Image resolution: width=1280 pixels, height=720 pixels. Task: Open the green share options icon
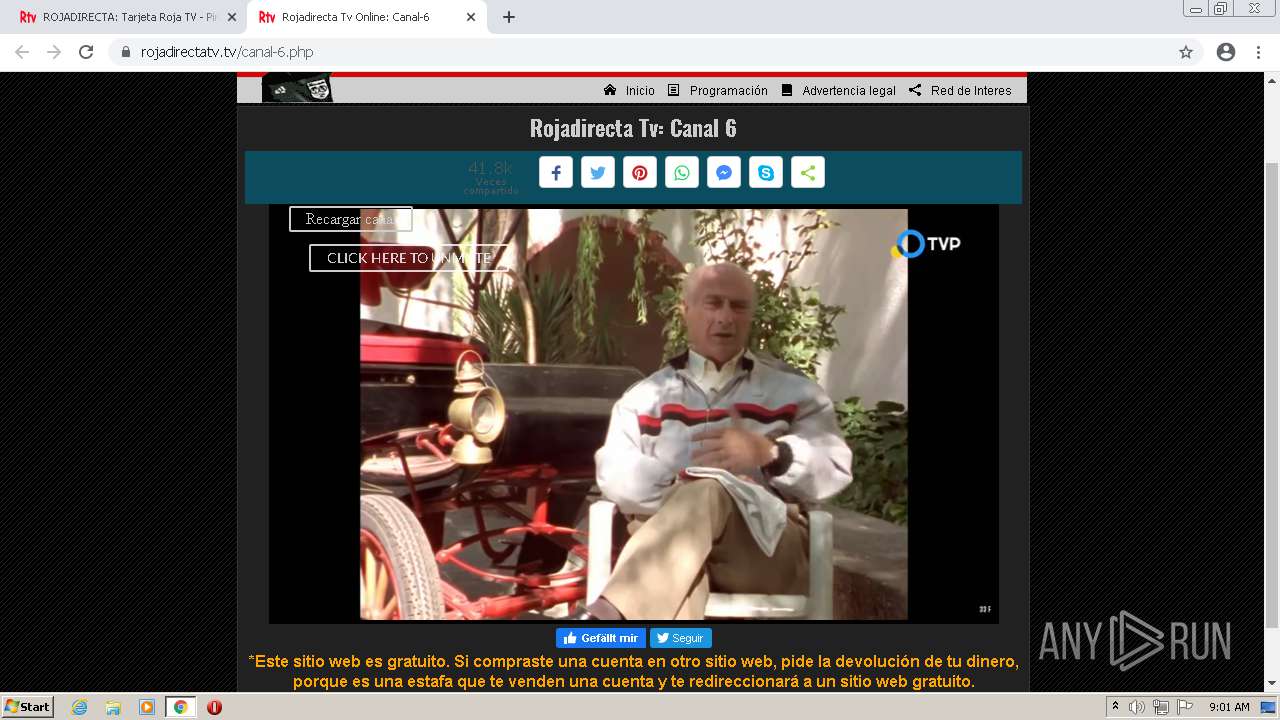pyautogui.click(x=808, y=173)
